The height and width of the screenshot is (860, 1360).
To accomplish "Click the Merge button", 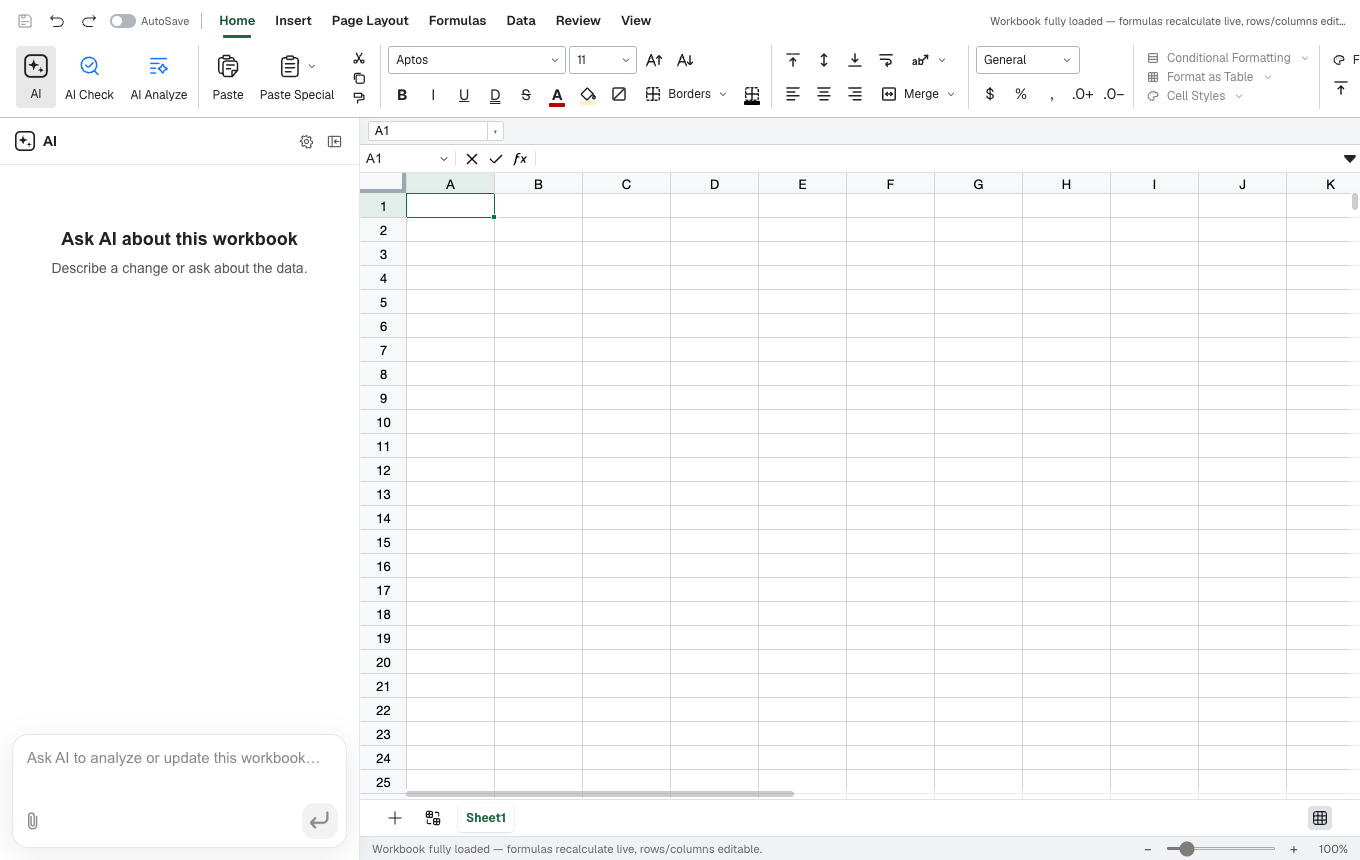I will 909,94.
